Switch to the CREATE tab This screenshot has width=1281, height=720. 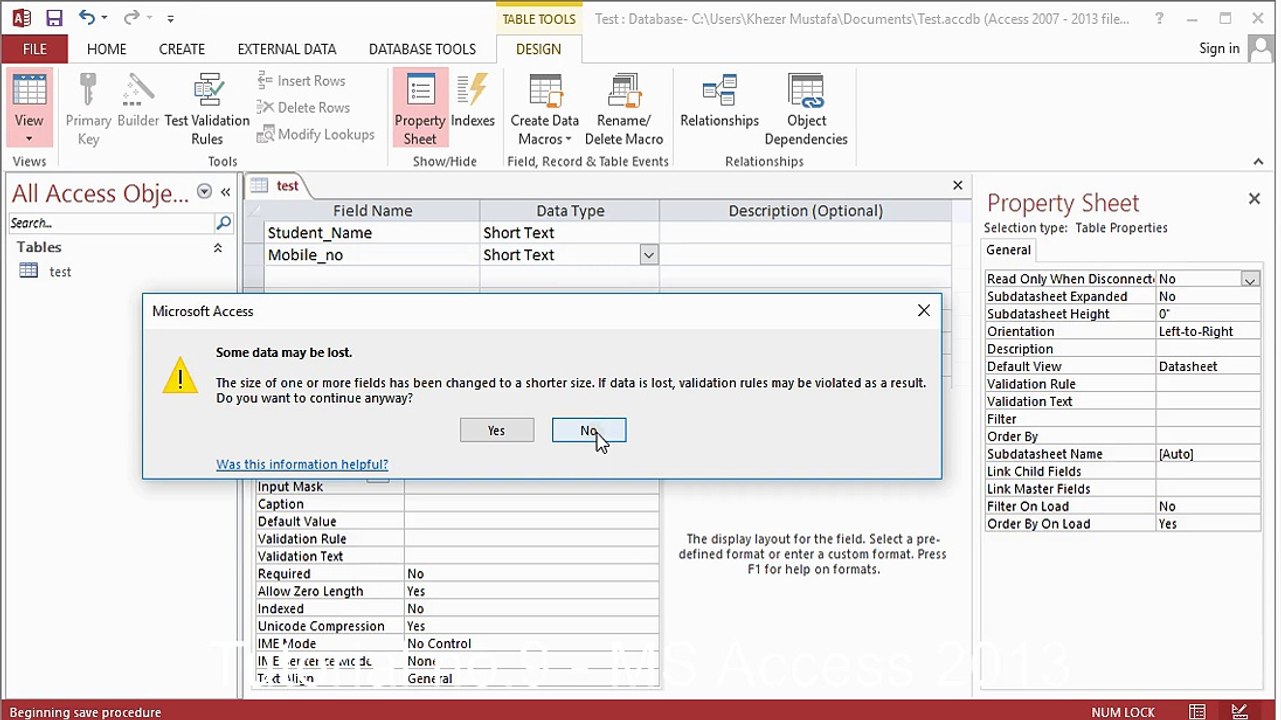point(182,49)
